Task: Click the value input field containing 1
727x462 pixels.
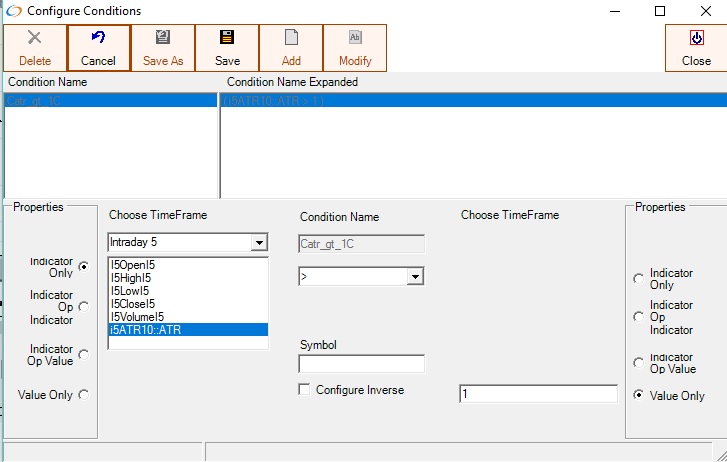Action: pos(538,394)
